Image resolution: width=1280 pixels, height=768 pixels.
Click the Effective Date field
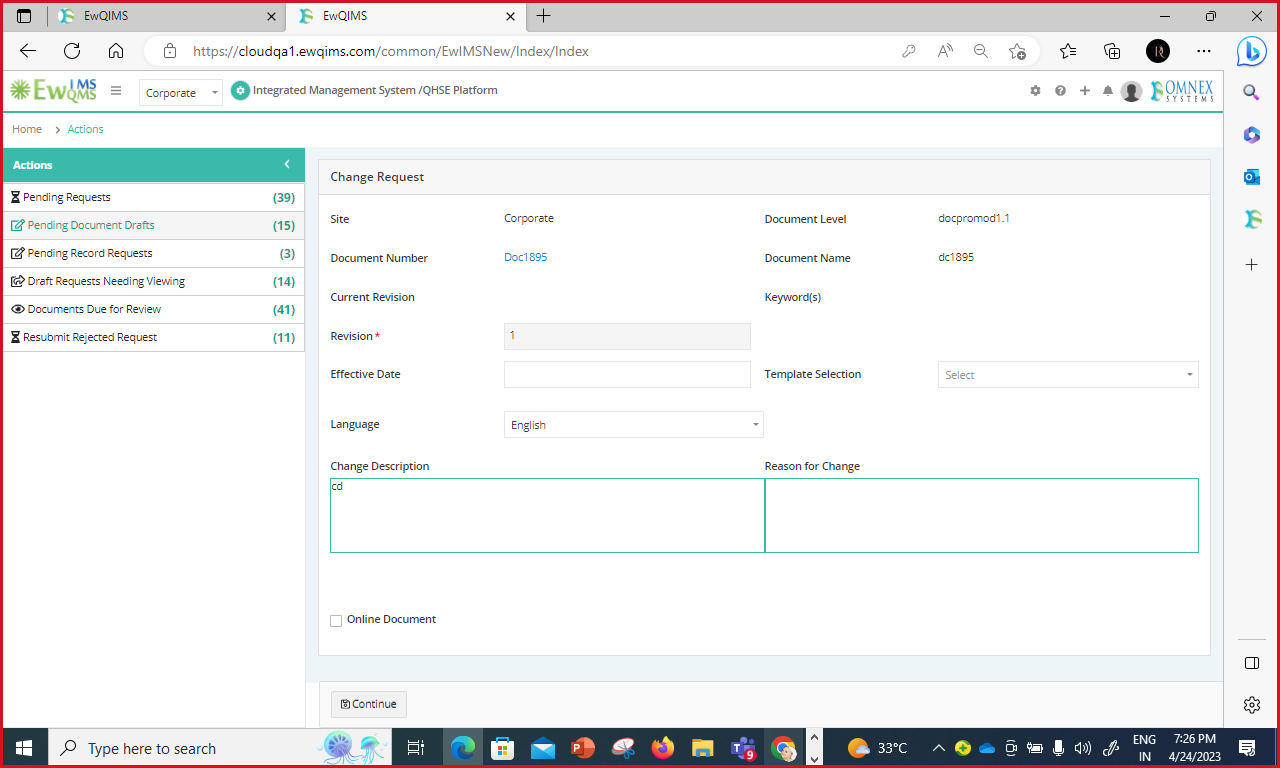627,374
